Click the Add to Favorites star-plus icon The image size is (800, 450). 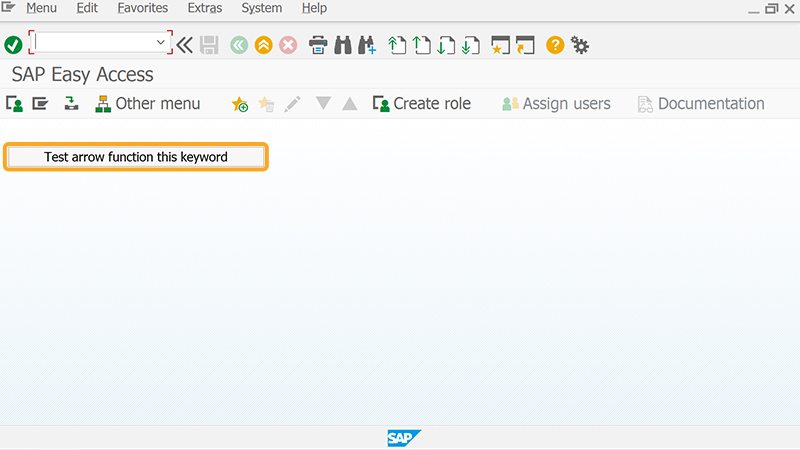pos(239,104)
